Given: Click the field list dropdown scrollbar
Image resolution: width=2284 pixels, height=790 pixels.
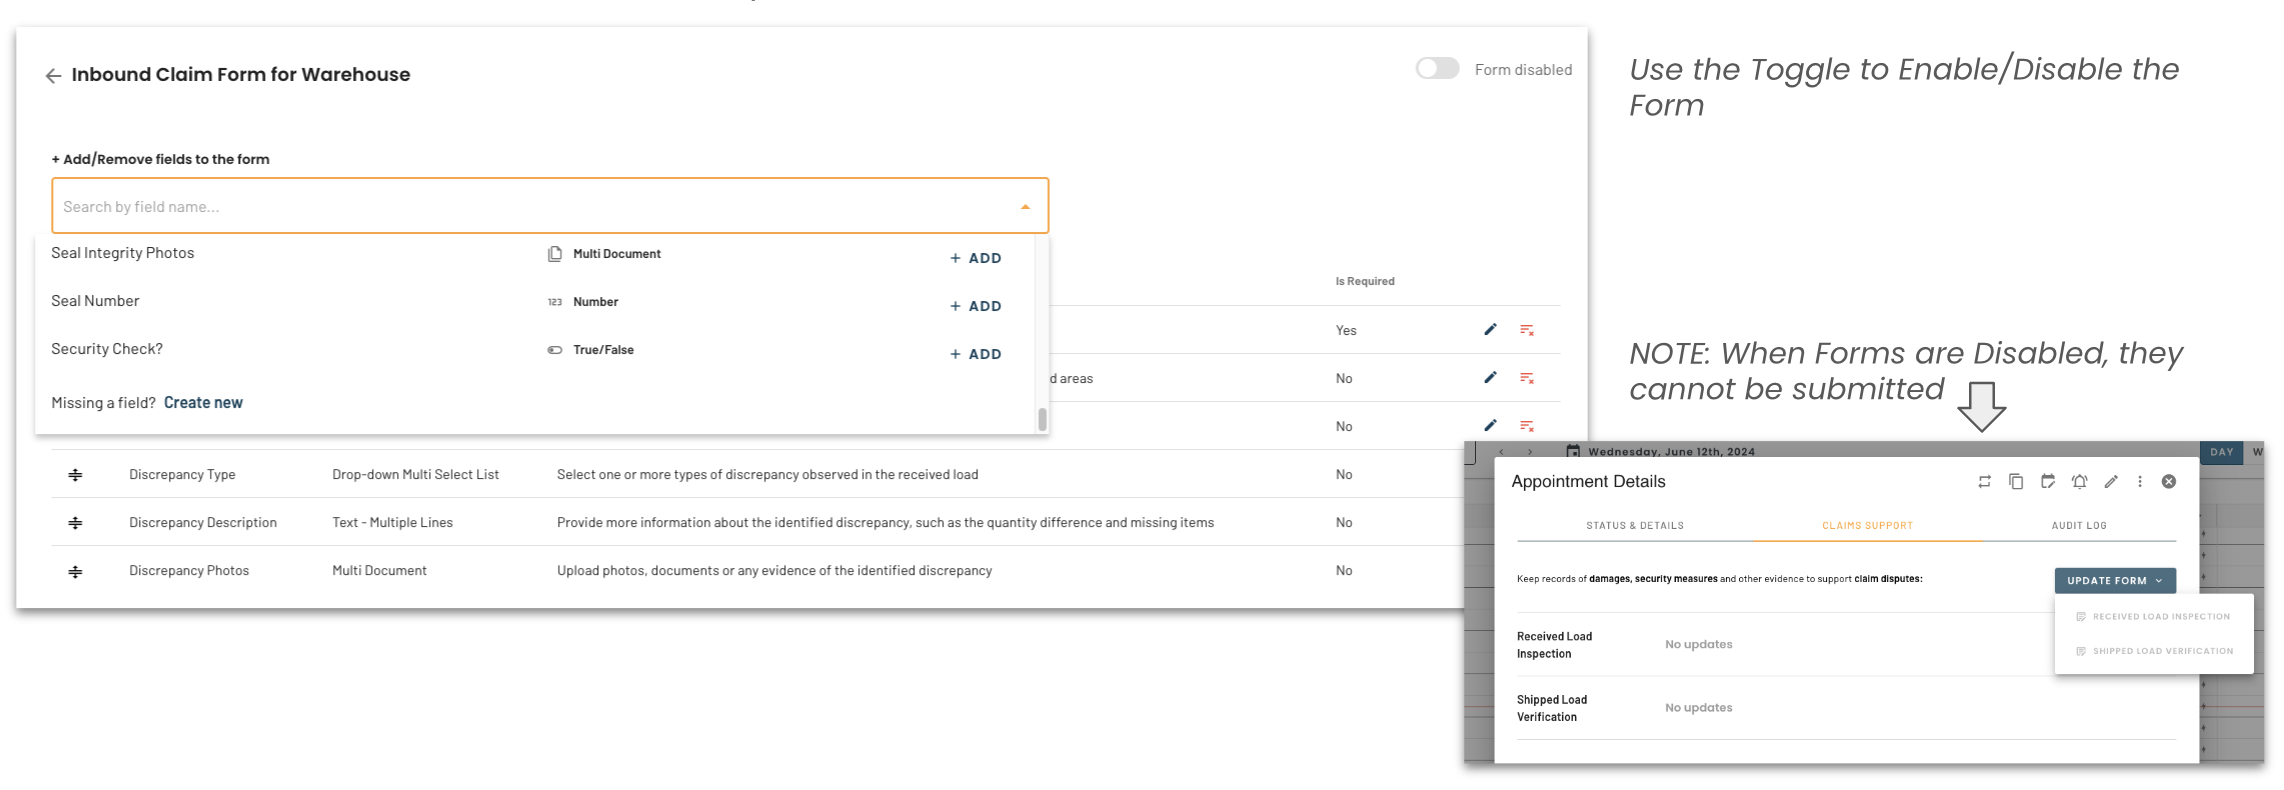Looking at the screenshot, I should (x=1042, y=419).
